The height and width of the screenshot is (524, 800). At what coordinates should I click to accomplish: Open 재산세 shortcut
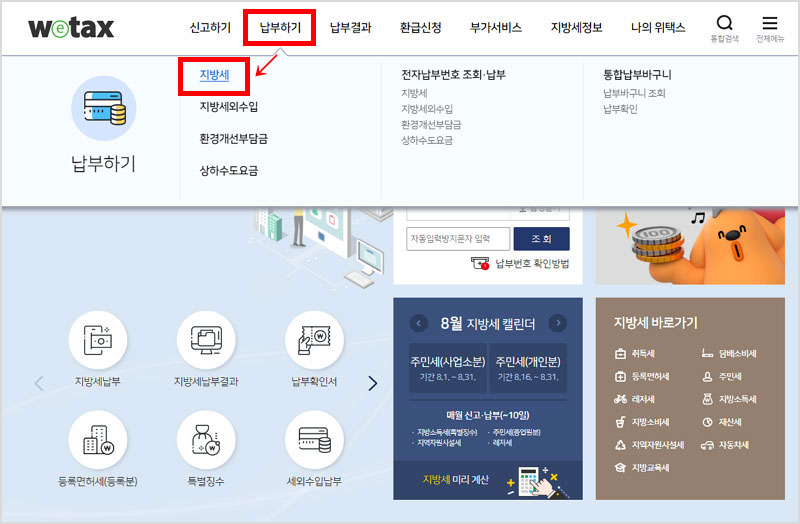point(721,422)
